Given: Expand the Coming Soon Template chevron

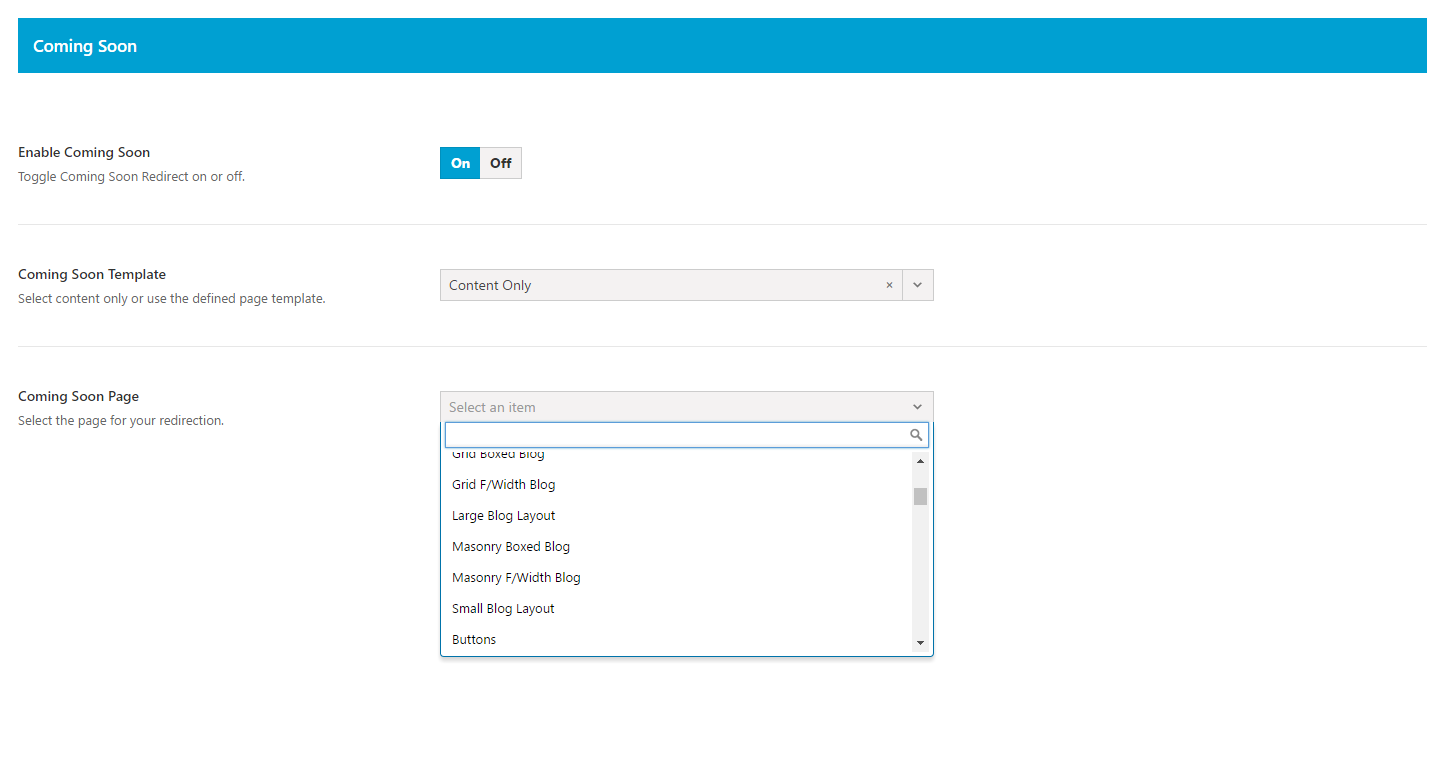Looking at the screenshot, I should pyautogui.click(x=917, y=285).
